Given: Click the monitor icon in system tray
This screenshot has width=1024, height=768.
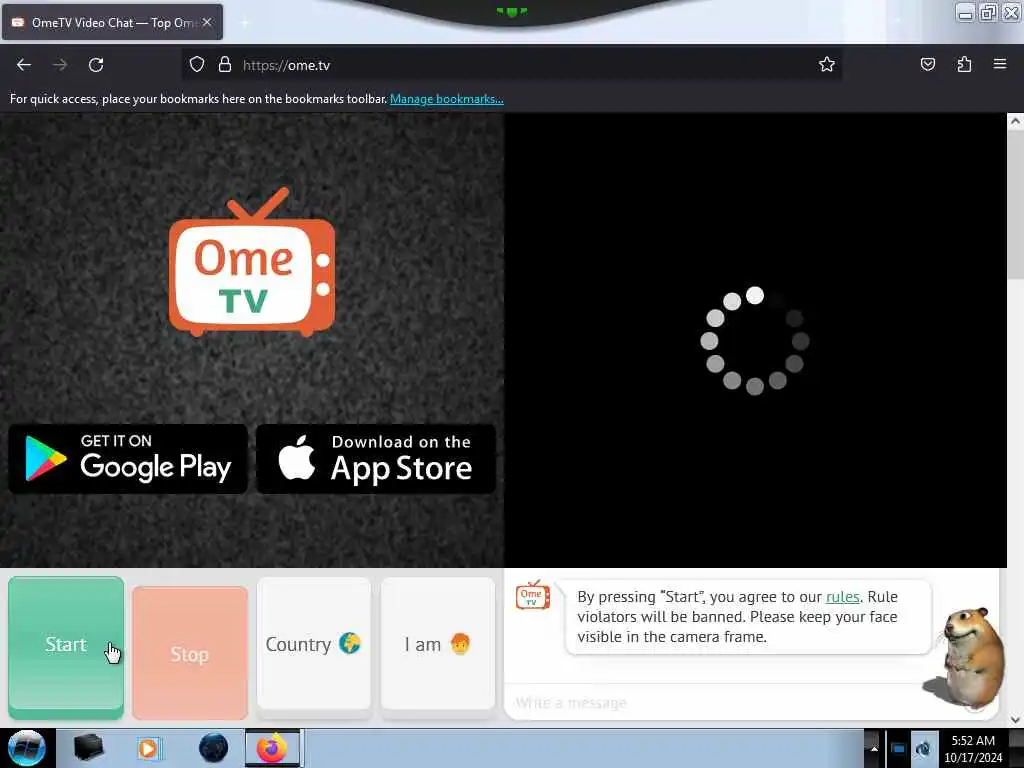Looking at the screenshot, I should point(899,748).
